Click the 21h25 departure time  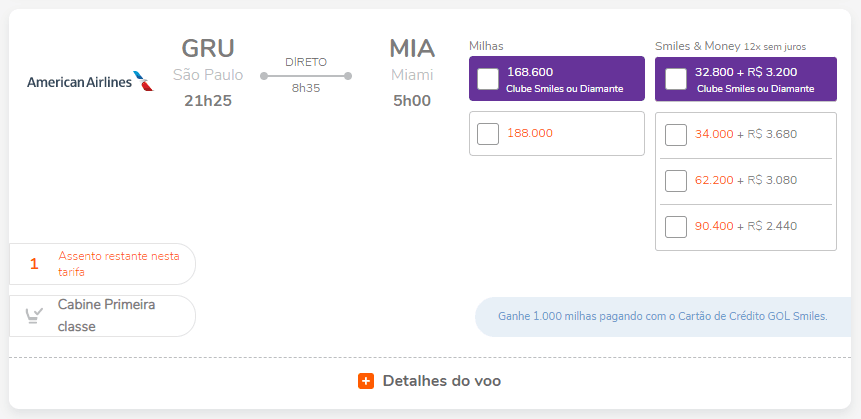208,101
